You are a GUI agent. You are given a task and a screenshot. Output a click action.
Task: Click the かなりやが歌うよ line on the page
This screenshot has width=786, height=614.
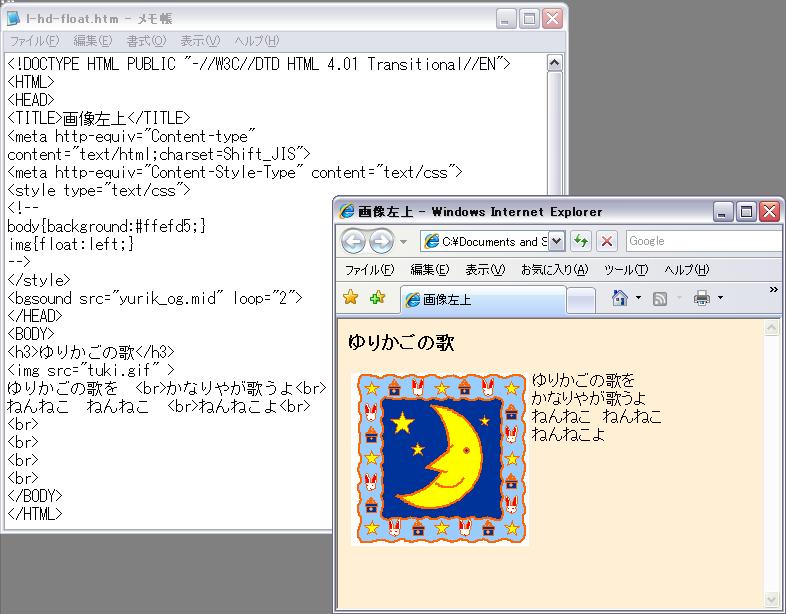coord(589,398)
